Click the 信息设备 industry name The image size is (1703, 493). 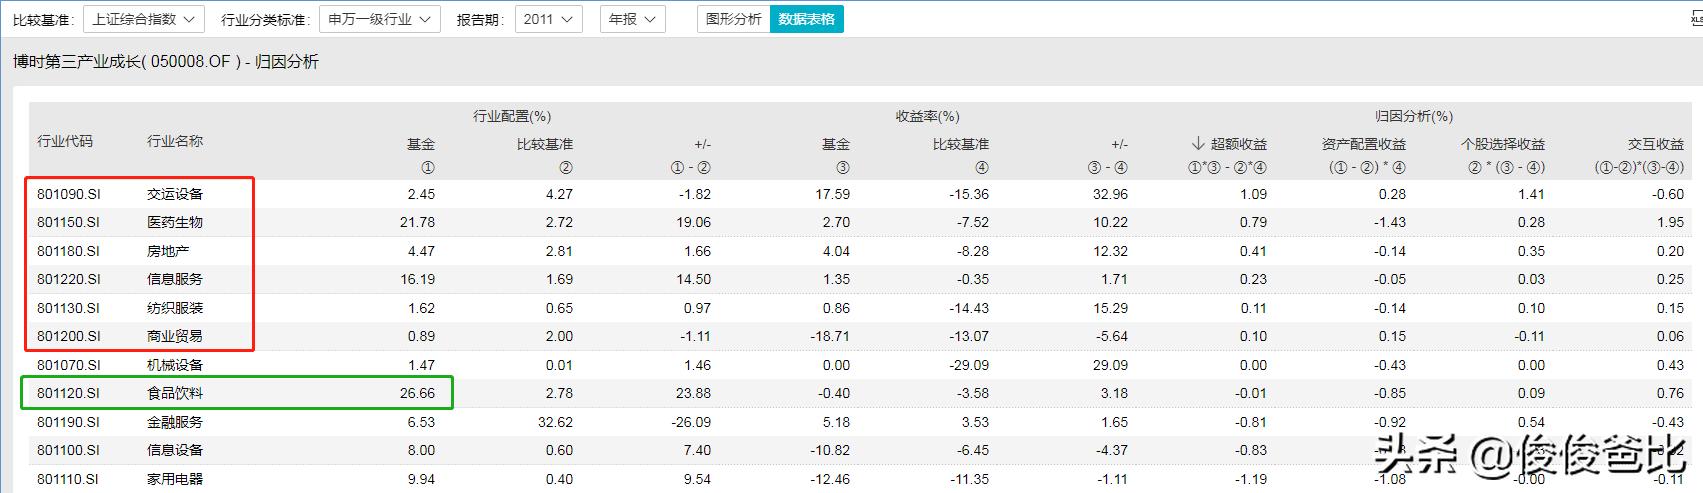175,450
